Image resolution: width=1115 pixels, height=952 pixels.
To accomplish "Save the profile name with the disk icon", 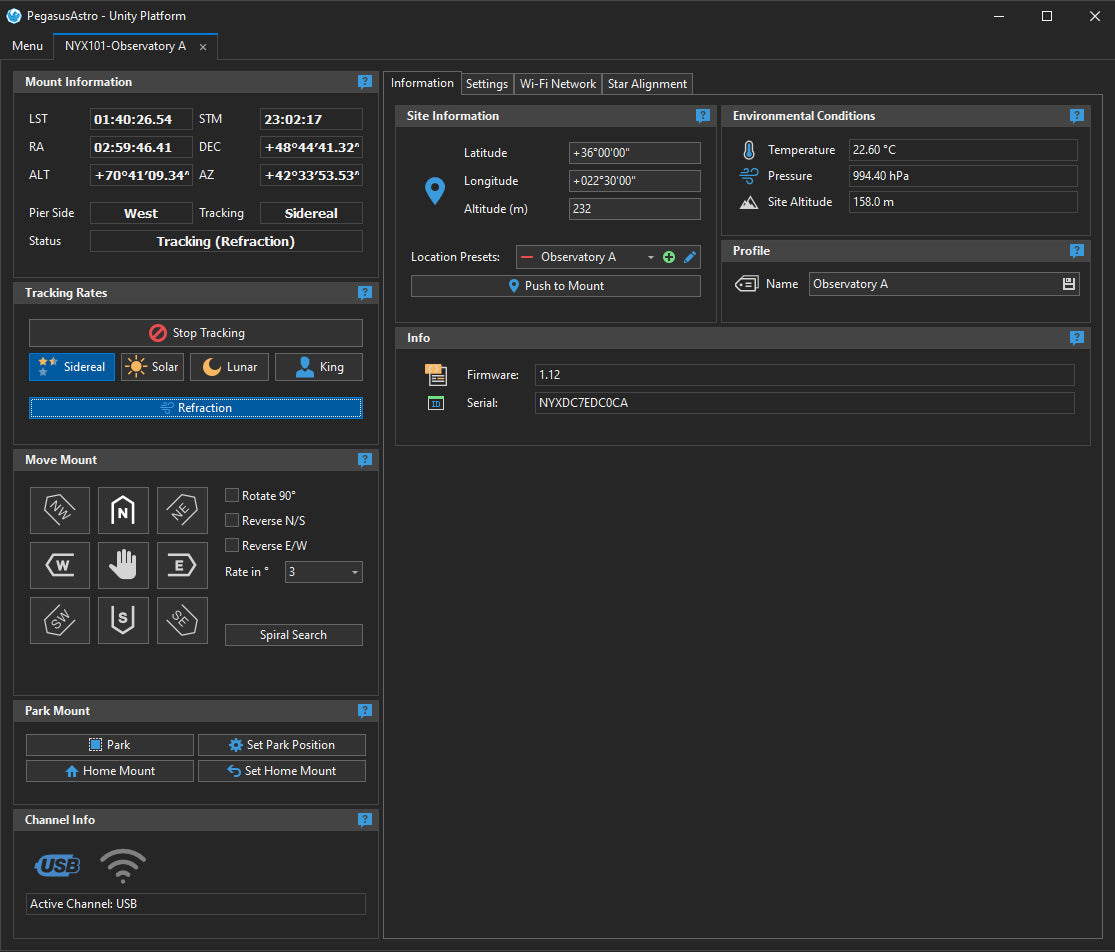I will pos(1071,284).
